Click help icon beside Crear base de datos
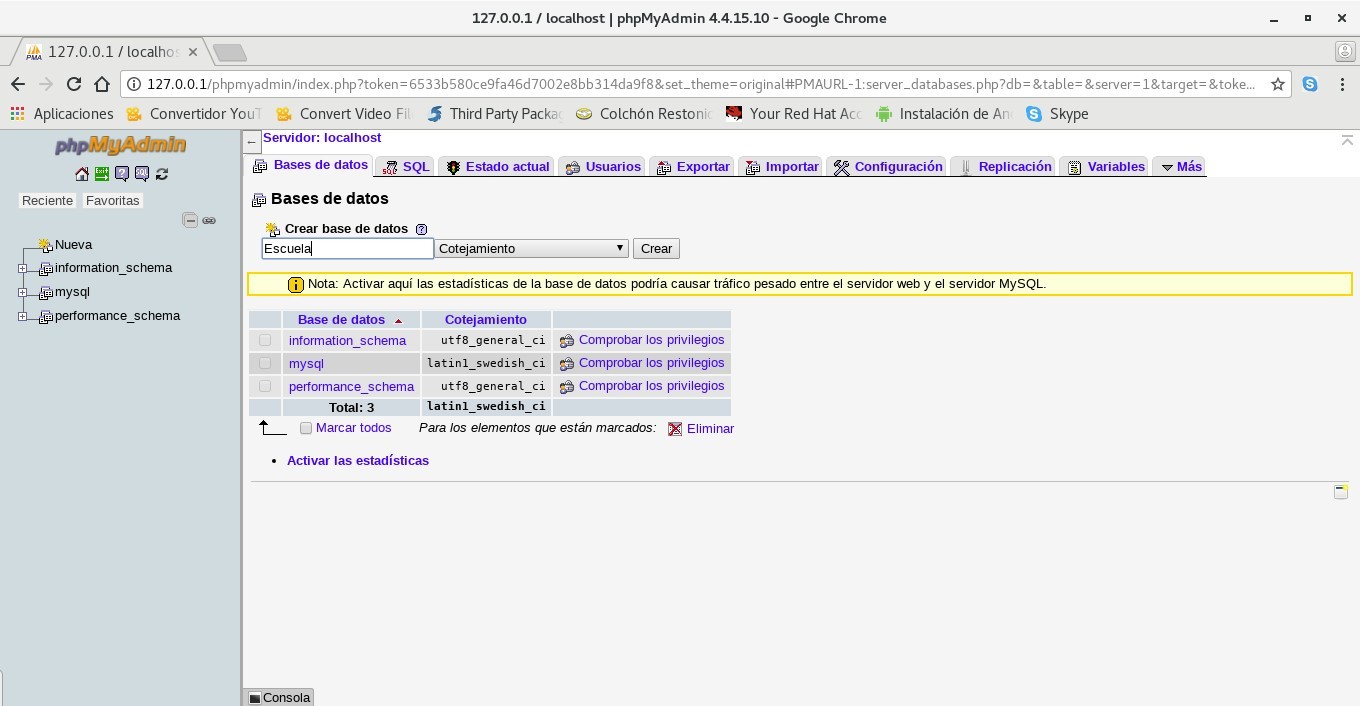Viewport: 1360px width, 706px height. (x=421, y=229)
